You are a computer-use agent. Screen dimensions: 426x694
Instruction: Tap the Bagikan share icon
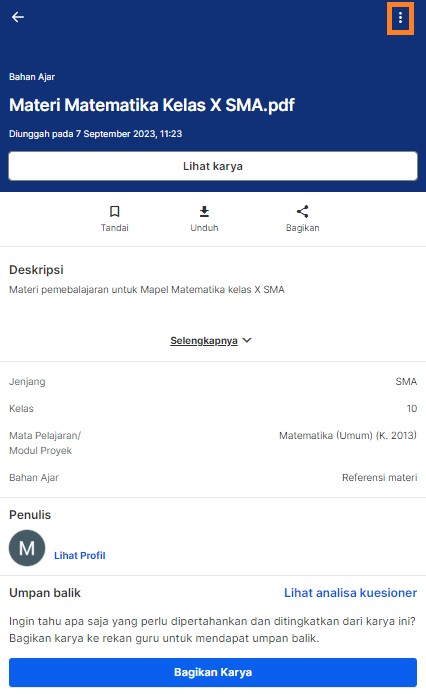[302, 212]
